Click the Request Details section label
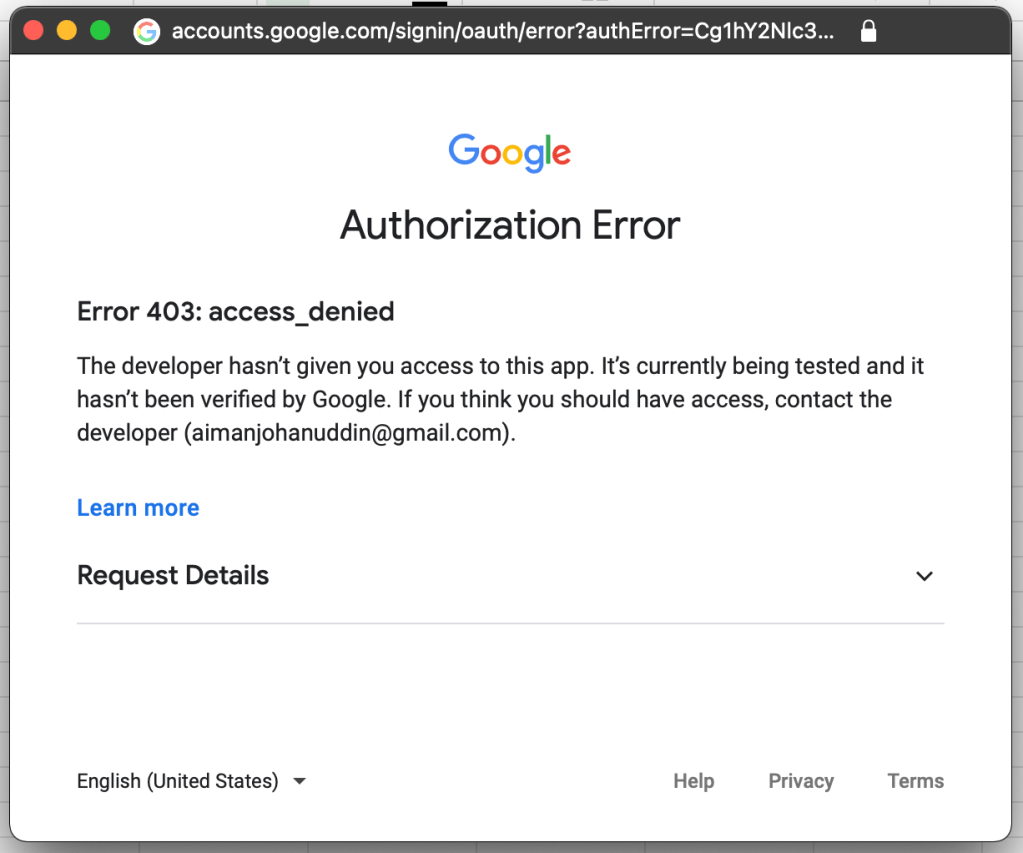Screen dimensions: 1023x853 (x=173, y=576)
